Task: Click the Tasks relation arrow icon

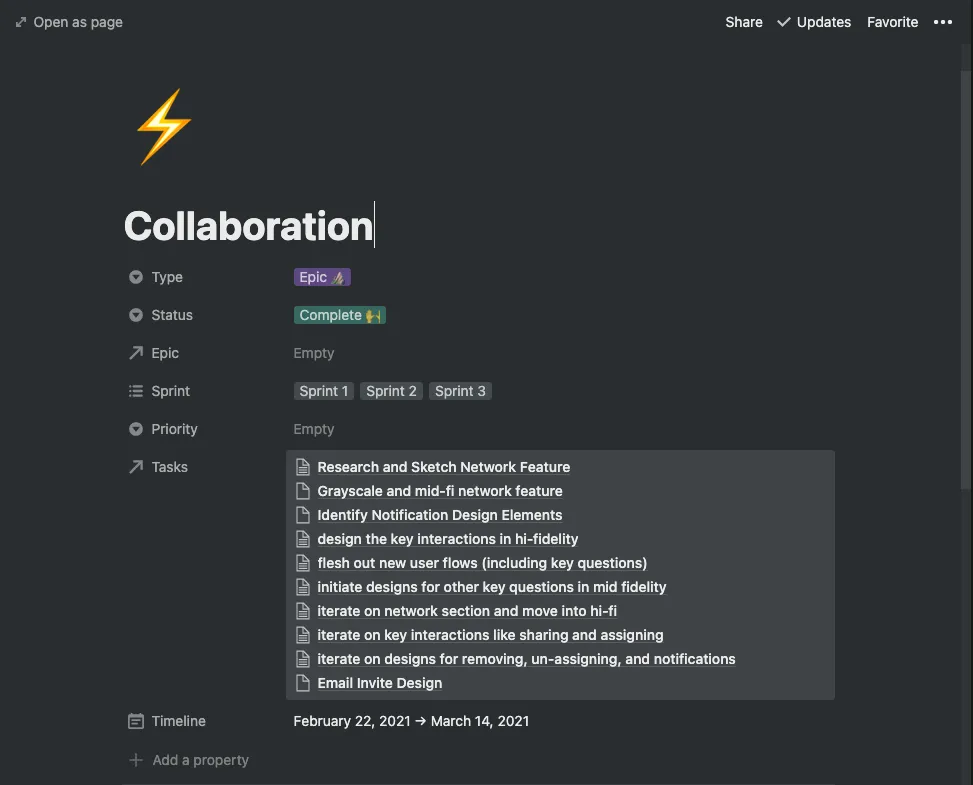Action: pos(136,467)
